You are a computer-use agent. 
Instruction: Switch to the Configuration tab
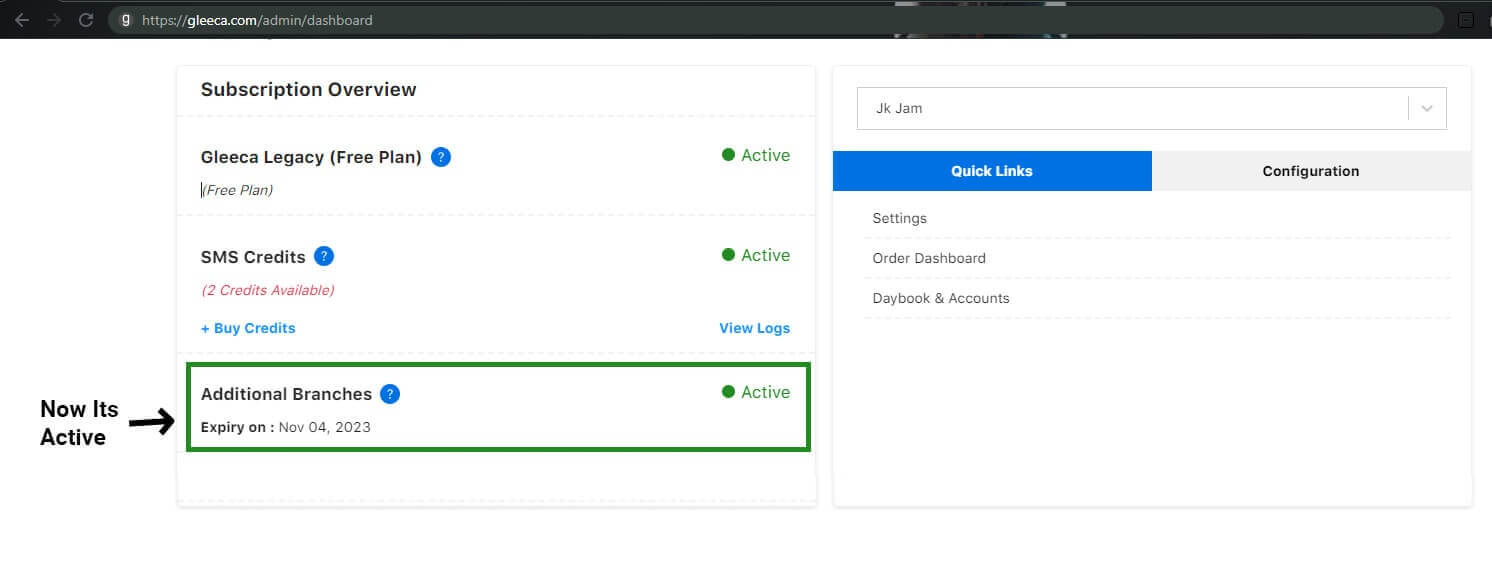point(1311,171)
